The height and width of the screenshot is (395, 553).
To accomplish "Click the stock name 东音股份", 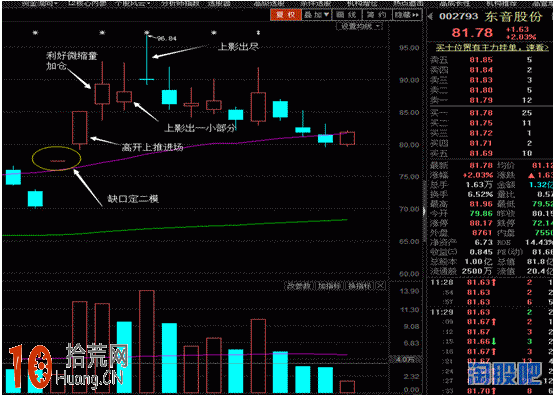I will coord(513,17).
